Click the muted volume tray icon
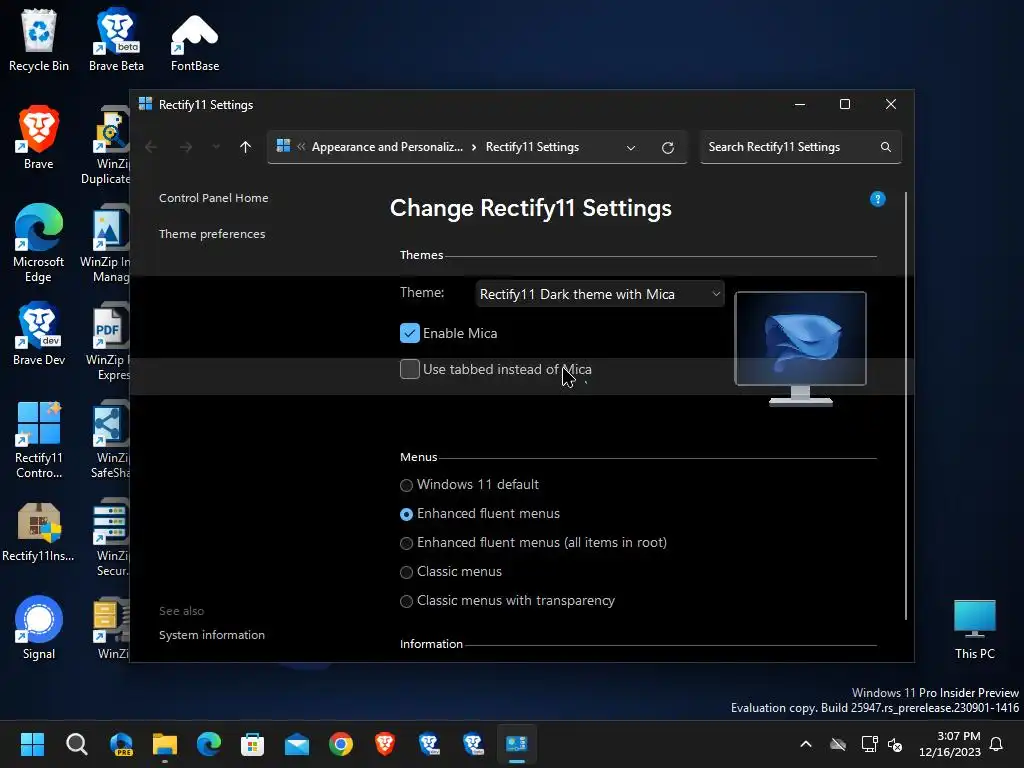The width and height of the screenshot is (1024, 768). click(895, 744)
